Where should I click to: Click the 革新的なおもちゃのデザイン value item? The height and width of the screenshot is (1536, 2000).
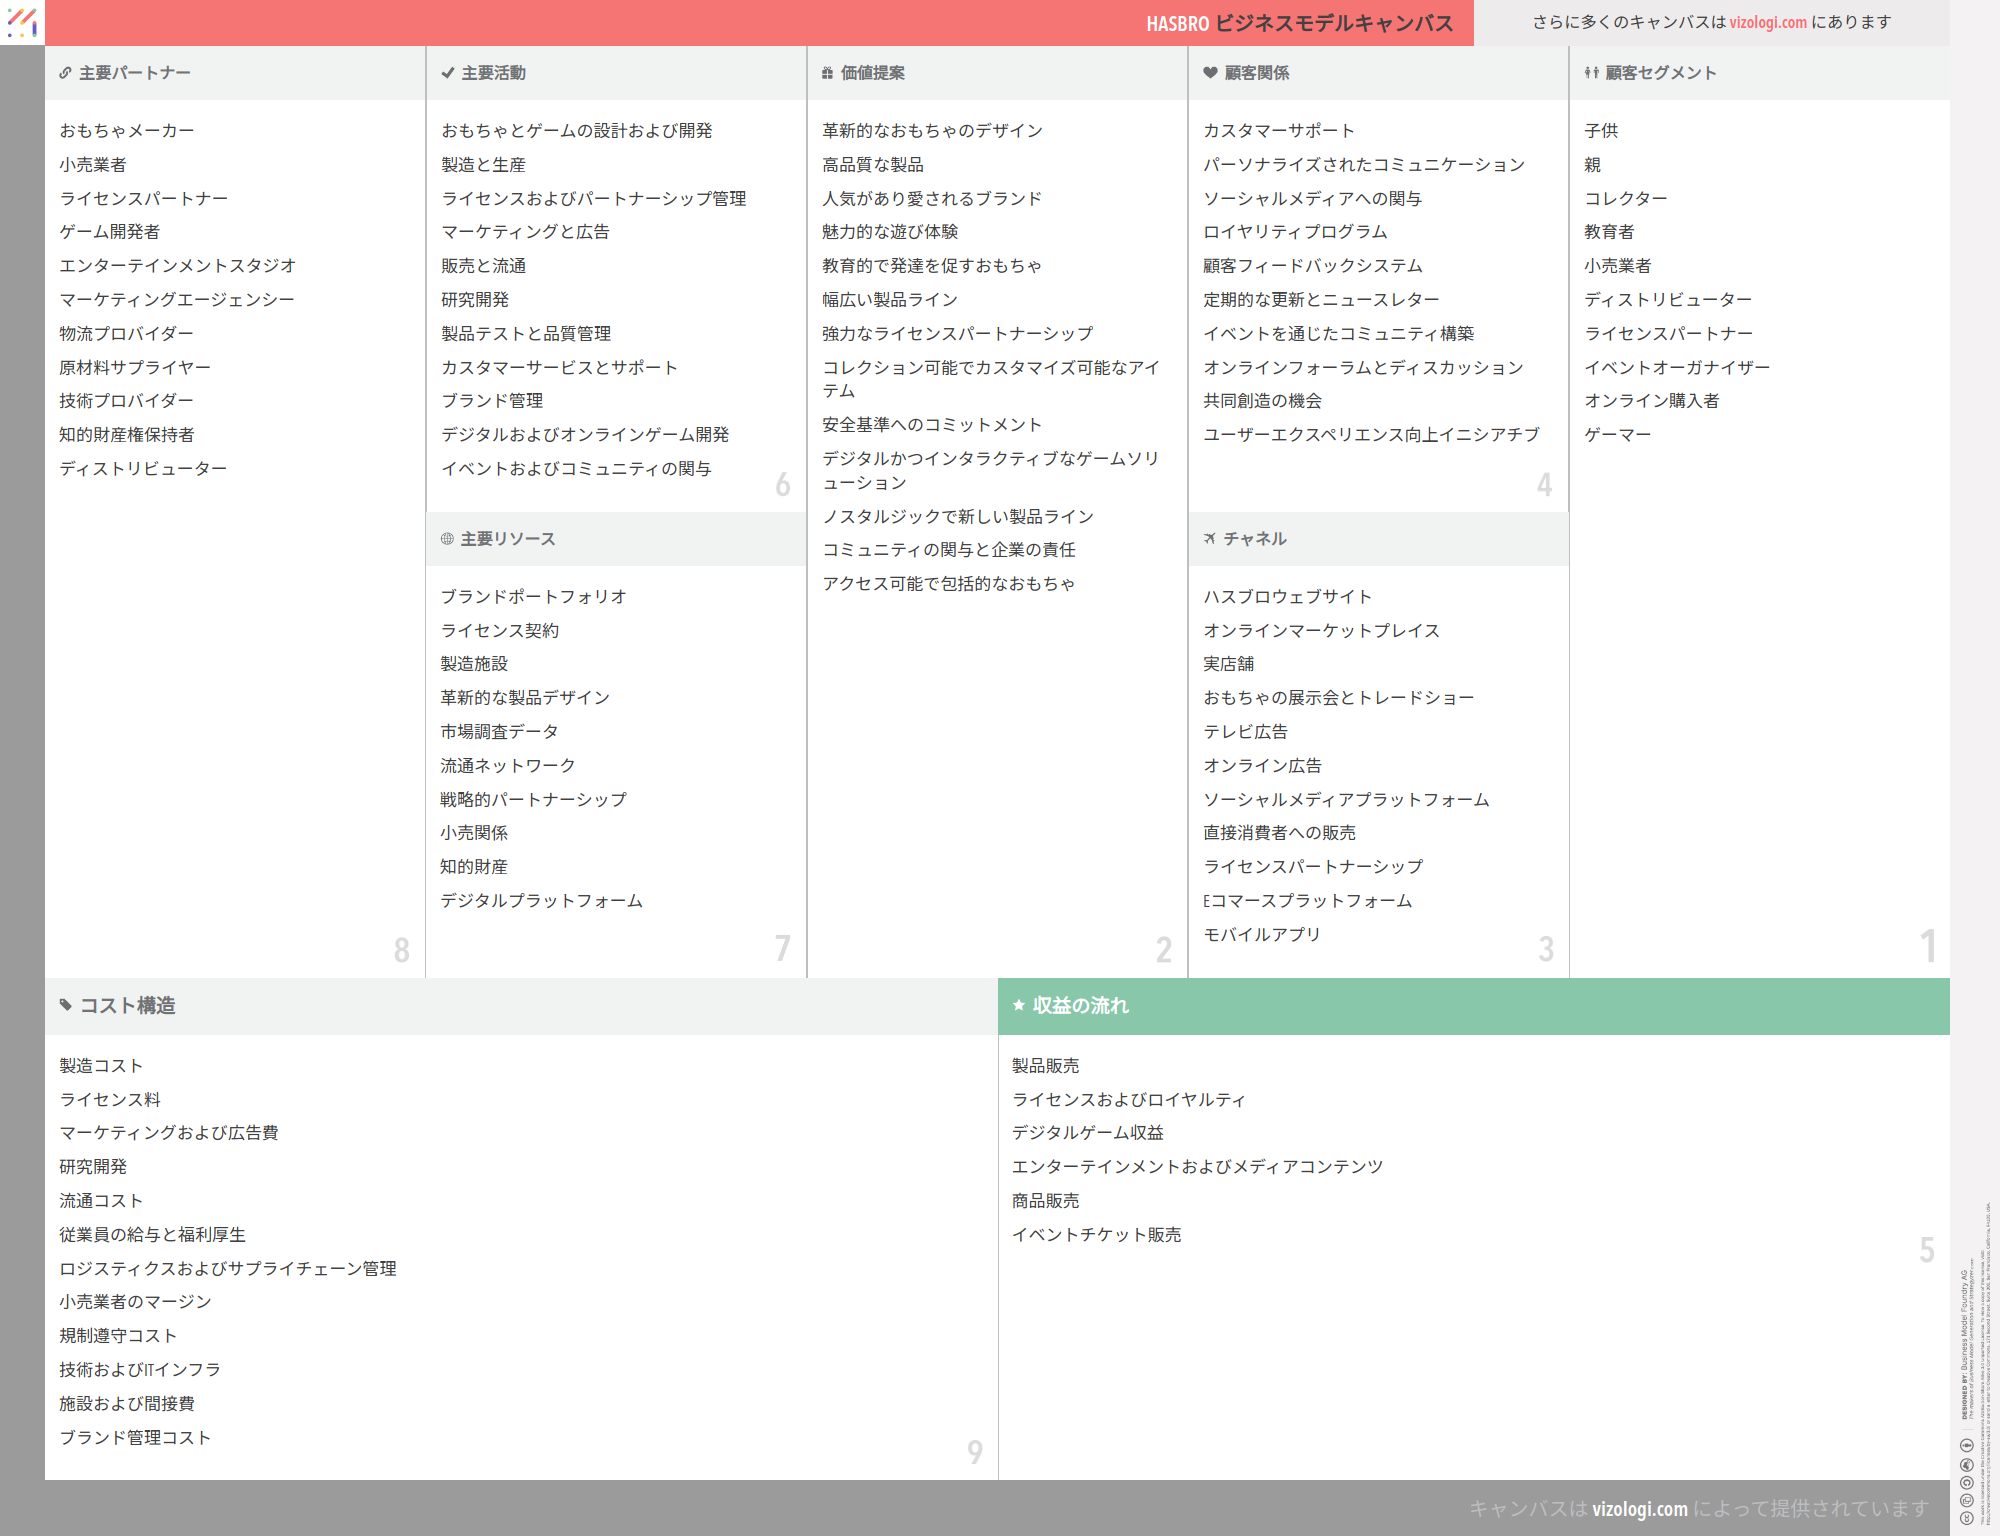(x=932, y=131)
